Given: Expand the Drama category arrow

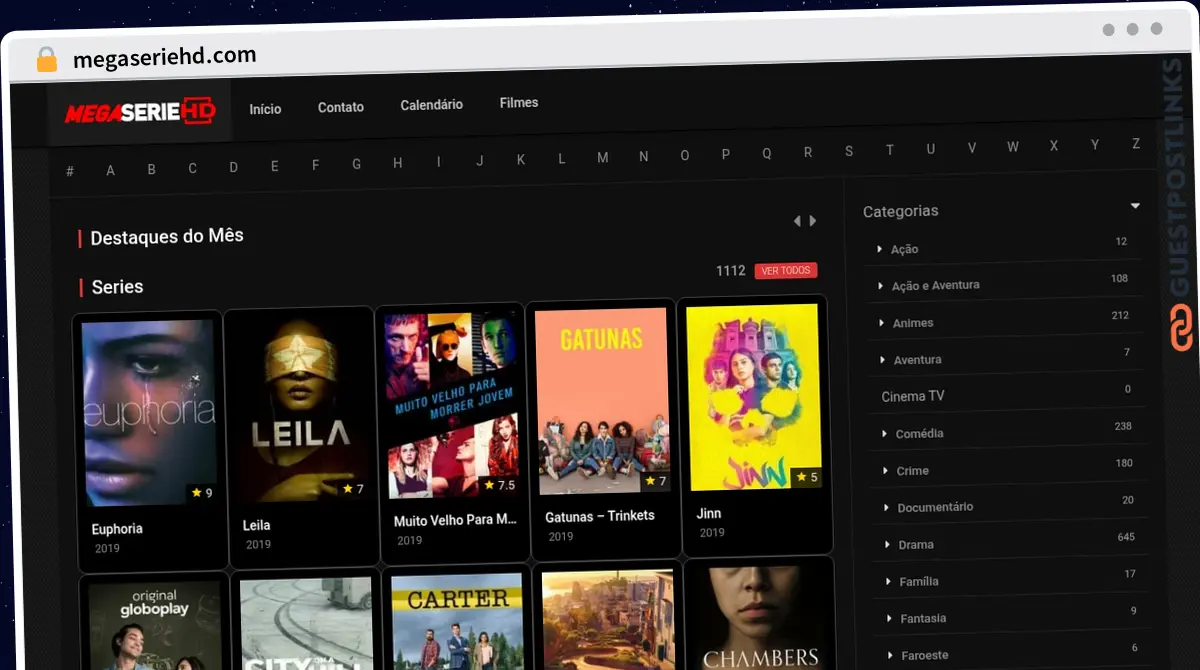Looking at the screenshot, I should (887, 544).
